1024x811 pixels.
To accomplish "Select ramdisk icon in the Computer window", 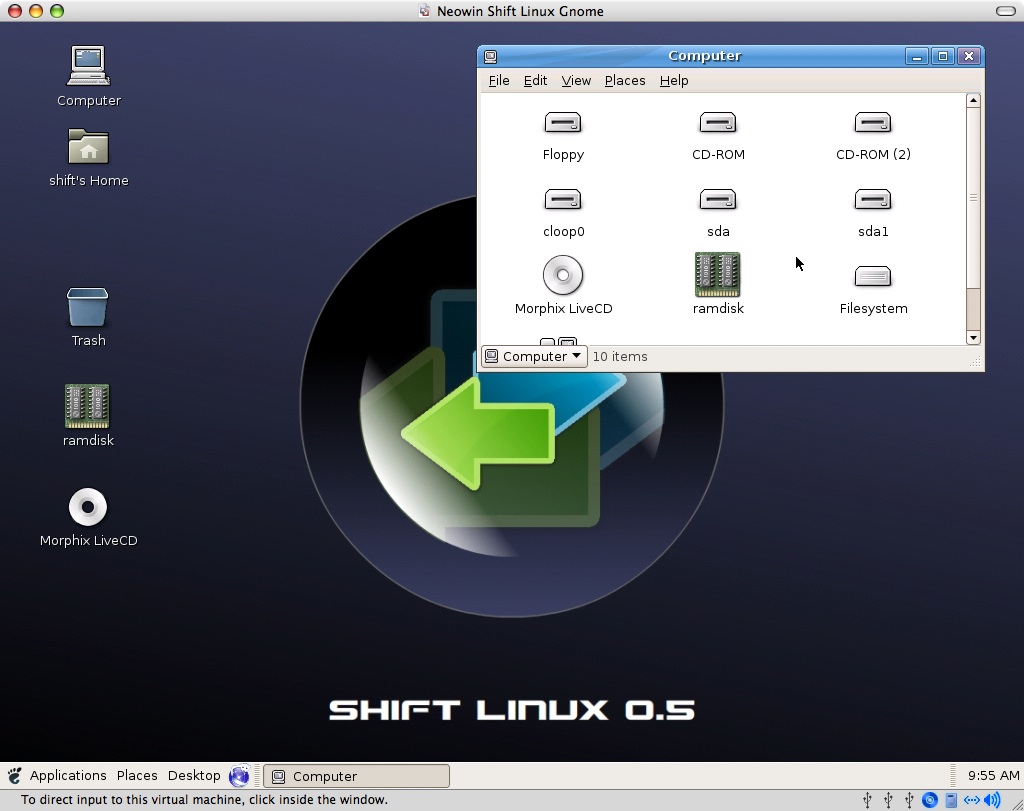I will (x=717, y=276).
